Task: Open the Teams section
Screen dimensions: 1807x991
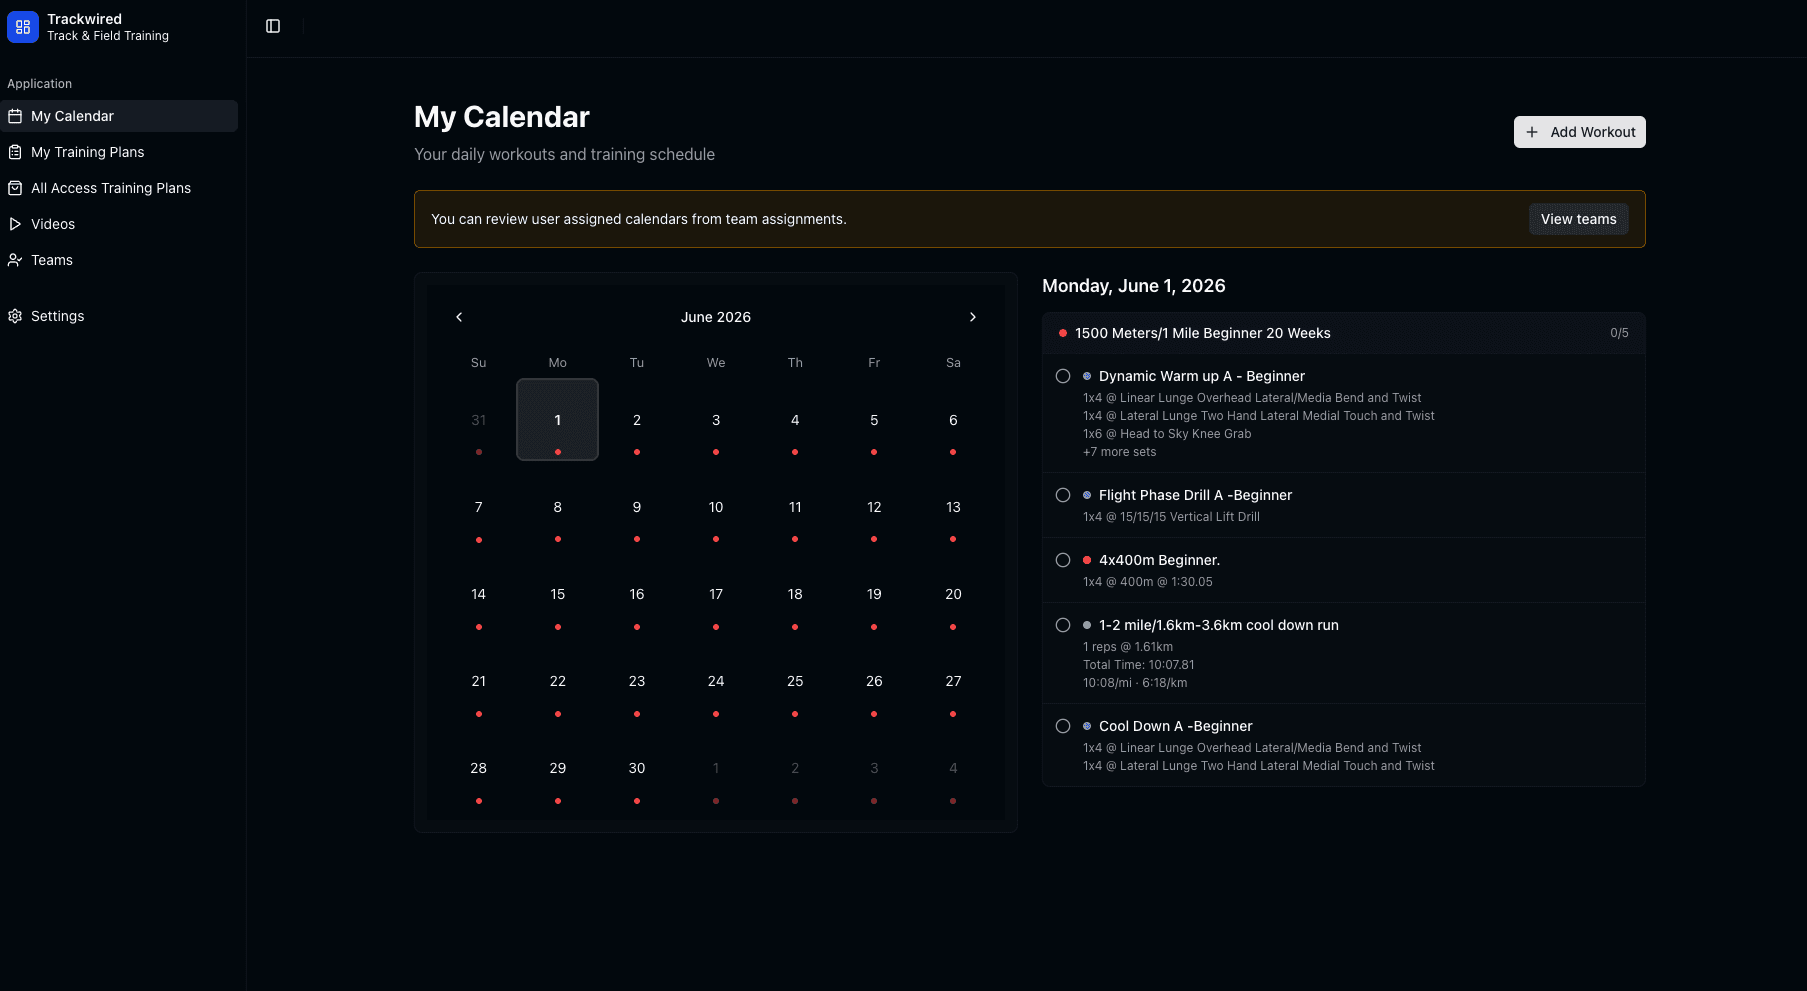Action: pyautogui.click(x=52, y=260)
